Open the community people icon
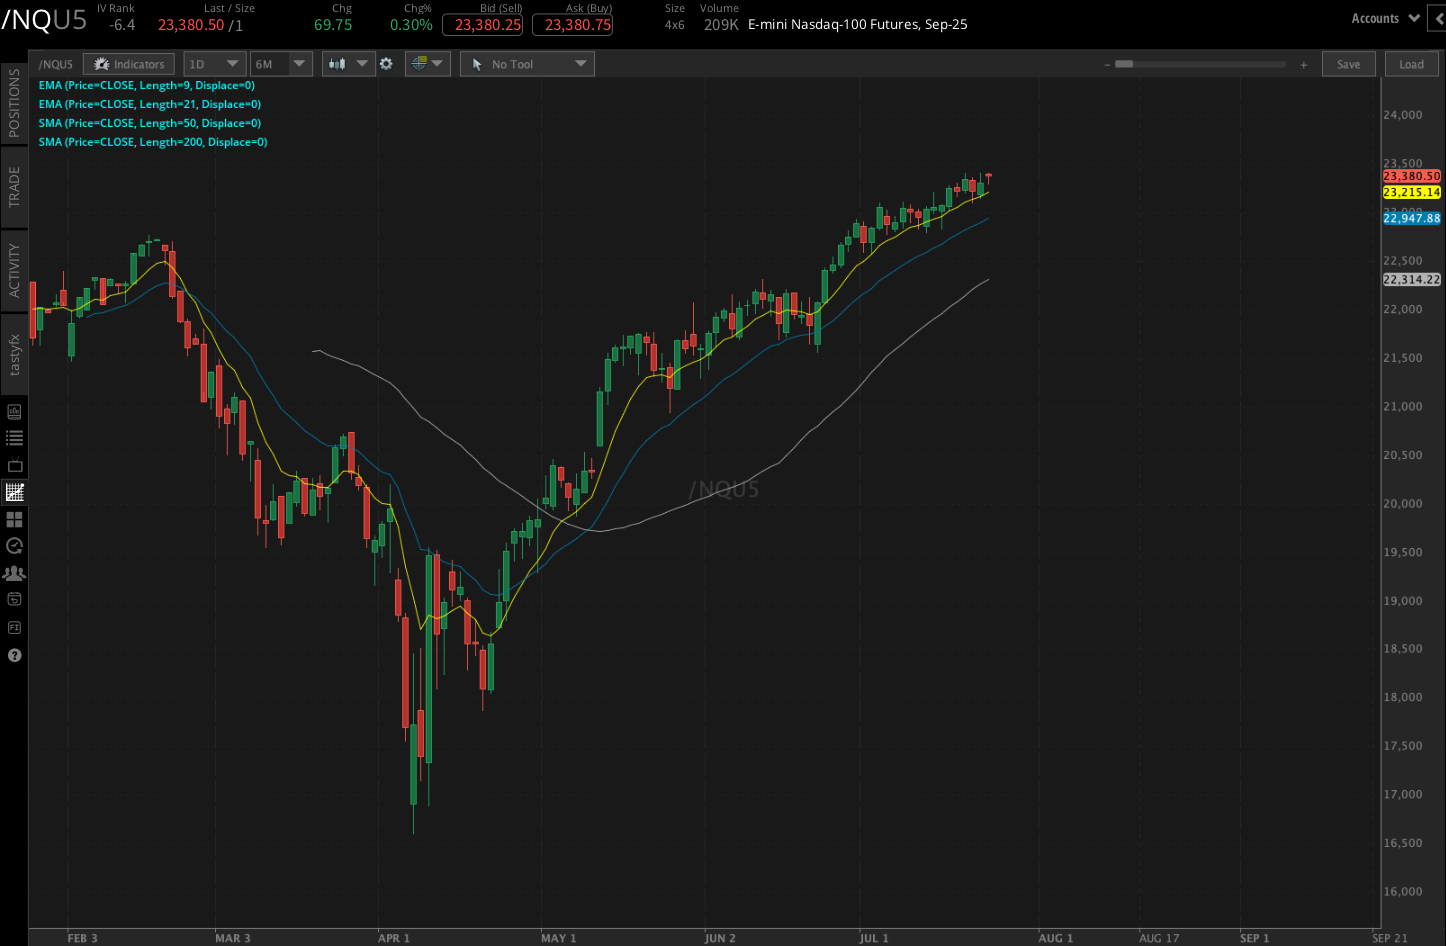 pyautogui.click(x=14, y=572)
